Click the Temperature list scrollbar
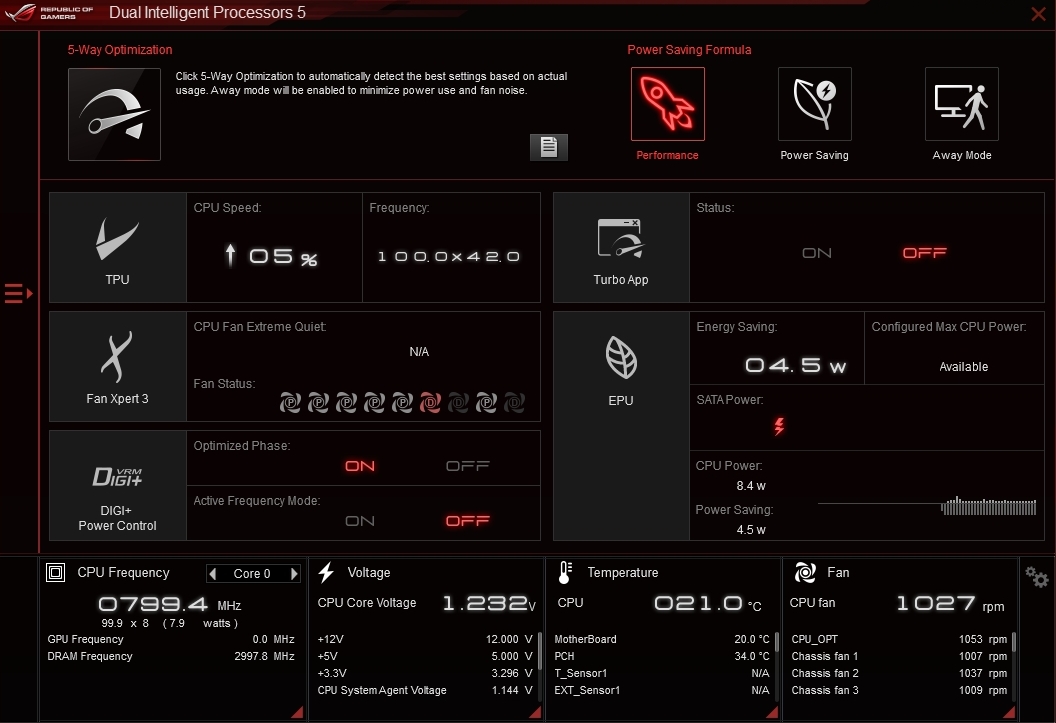Screen dimensions: 1056x723 tap(777, 642)
